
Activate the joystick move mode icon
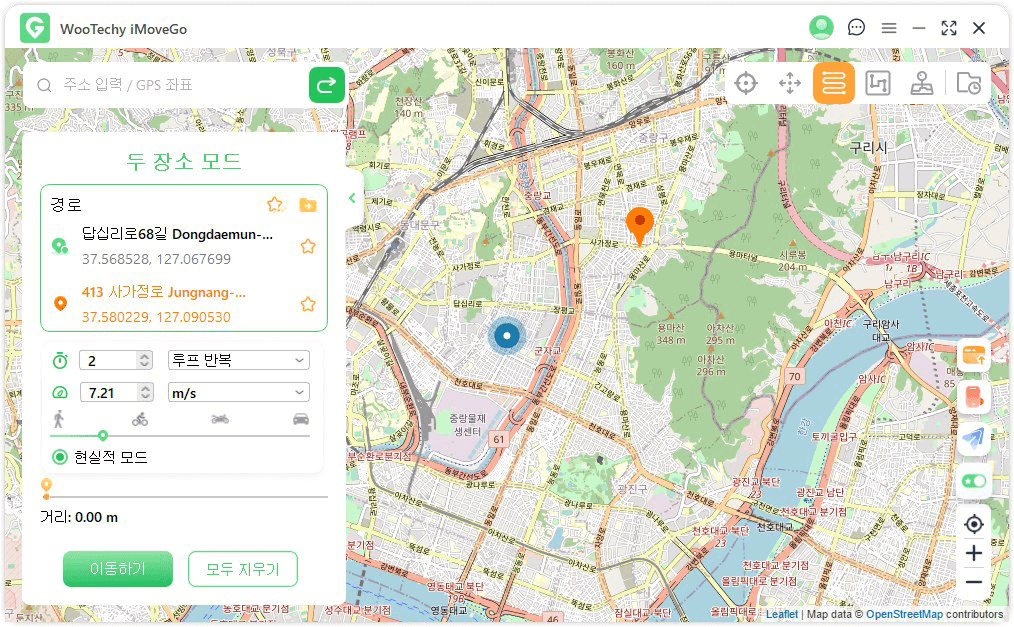click(x=790, y=84)
